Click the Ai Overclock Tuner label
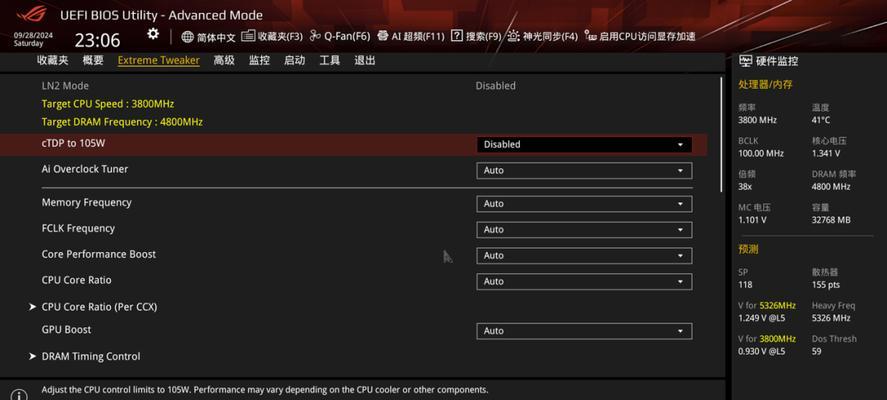887x400 pixels. tap(85, 169)
